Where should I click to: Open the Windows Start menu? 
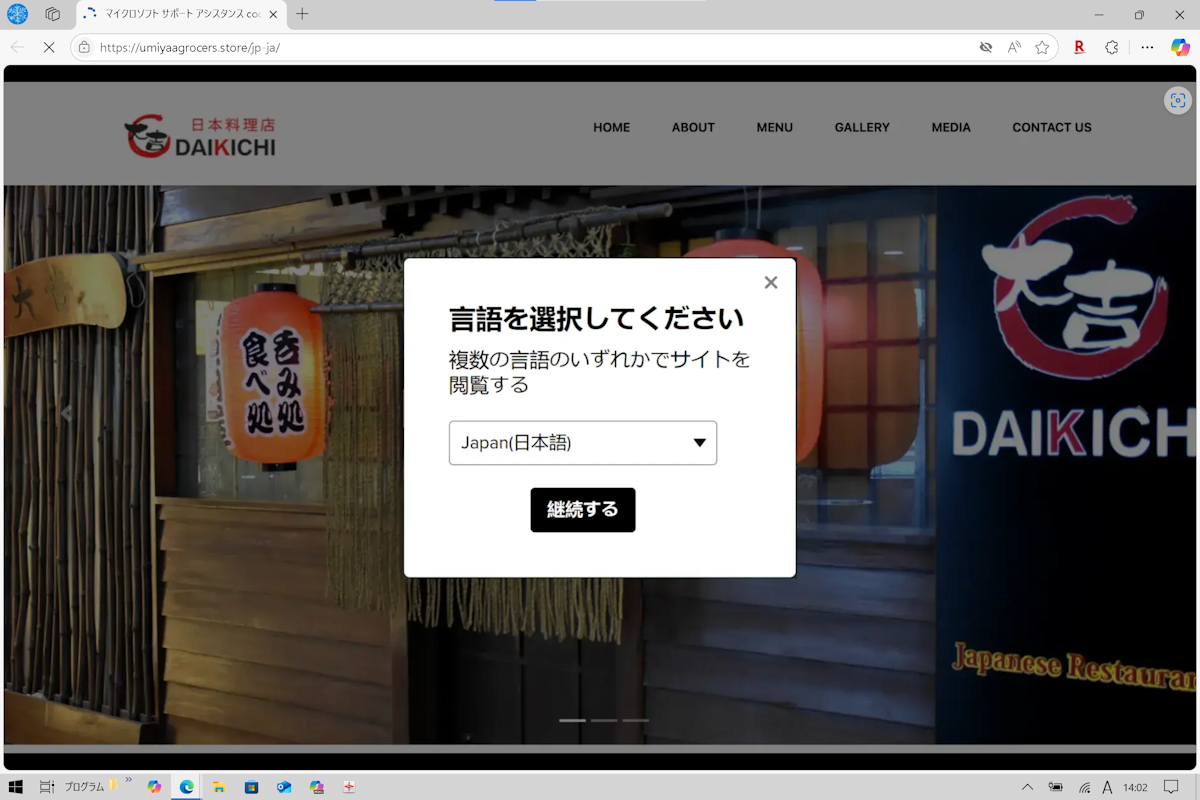tap(14, 787)
